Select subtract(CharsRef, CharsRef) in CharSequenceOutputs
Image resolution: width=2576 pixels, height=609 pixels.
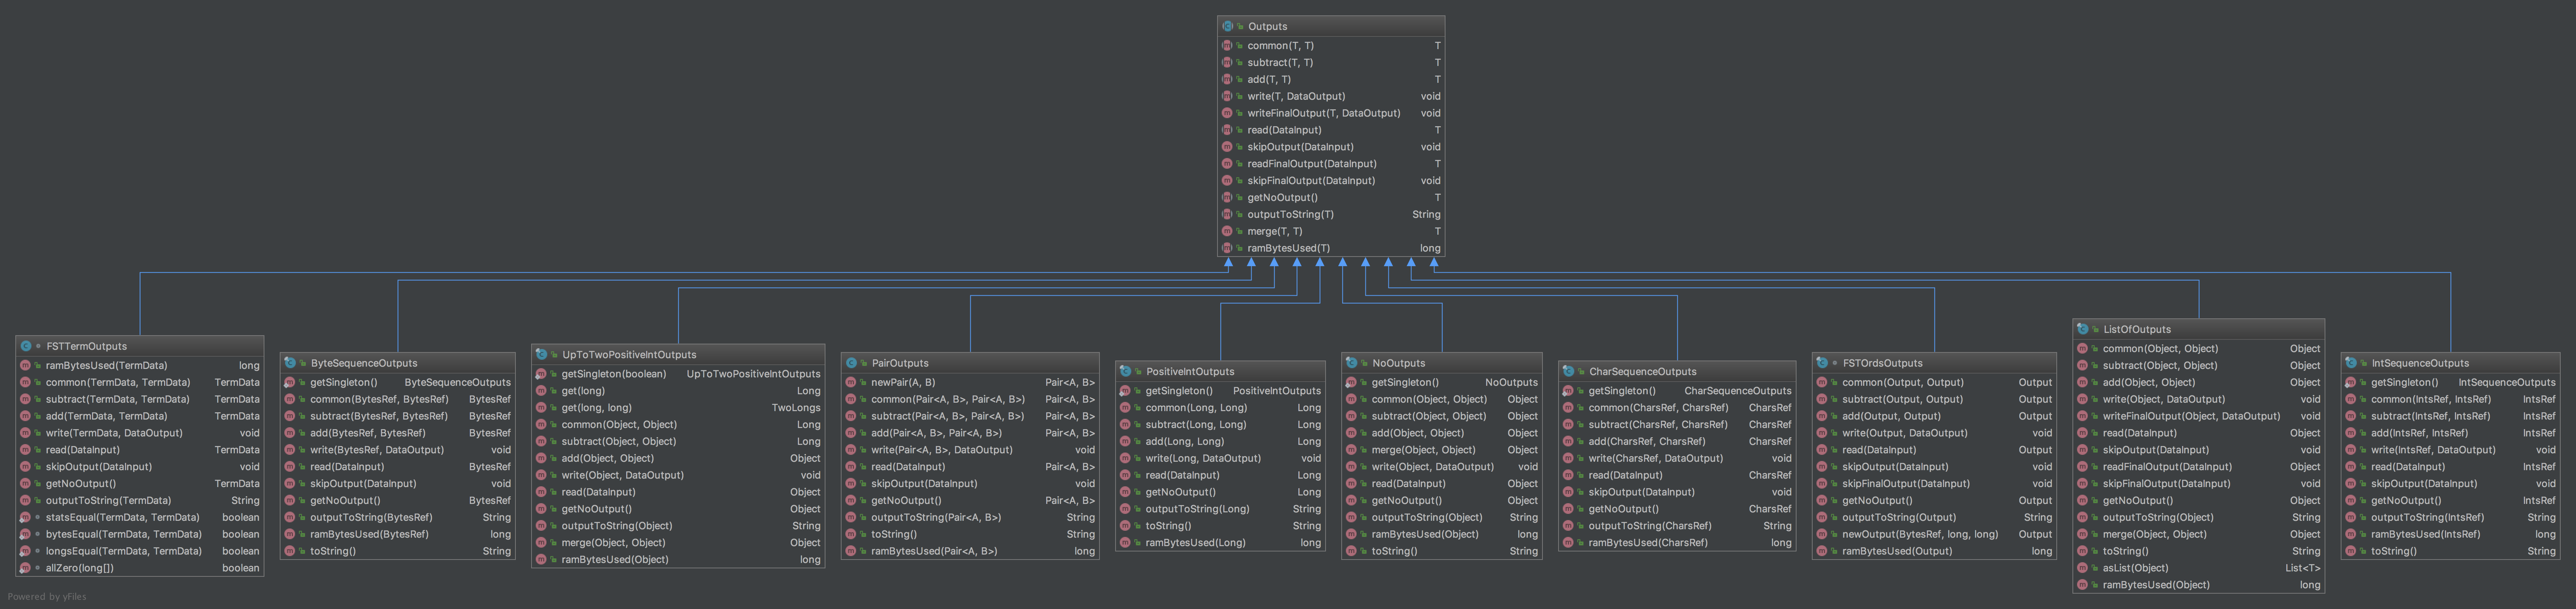(x=1658, y=424)
